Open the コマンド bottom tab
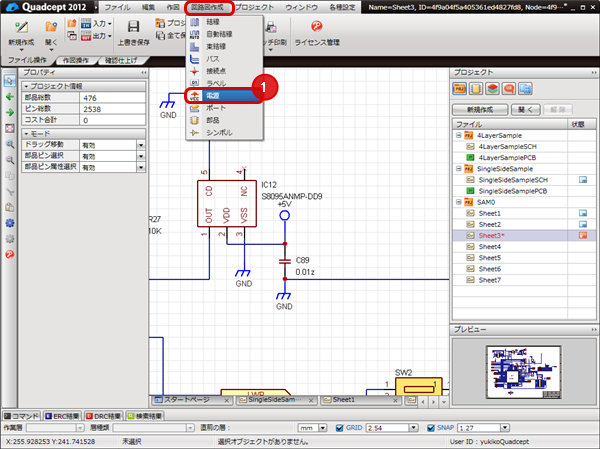The image size is (600, 449). pos(21,416)
